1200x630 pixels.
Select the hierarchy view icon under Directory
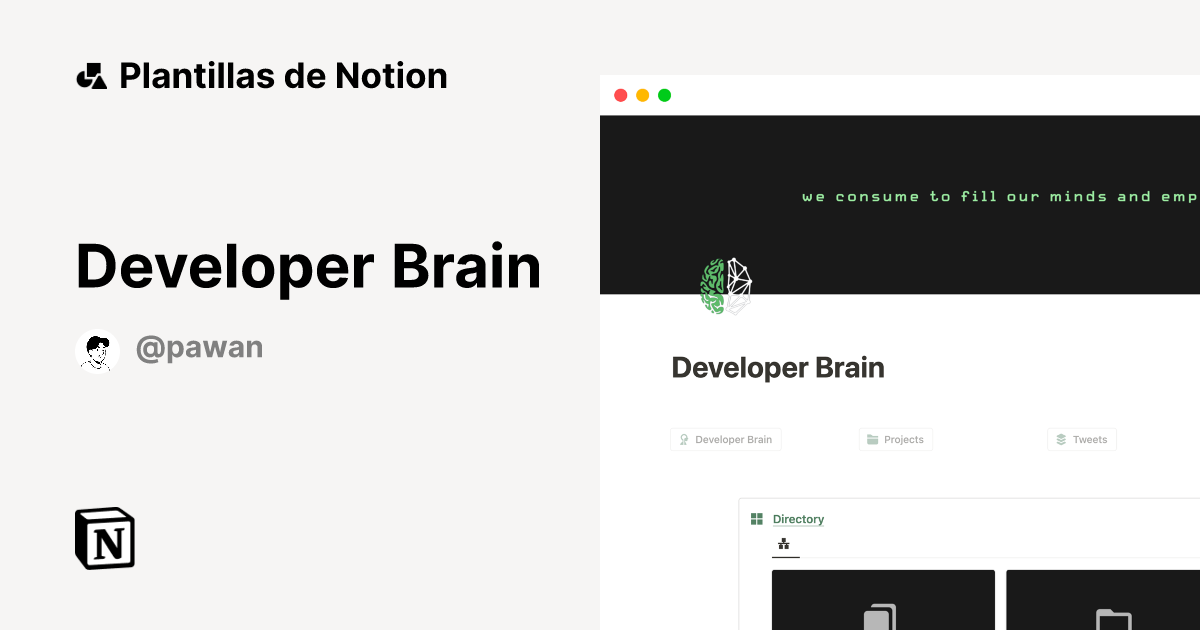coord(783,544)
